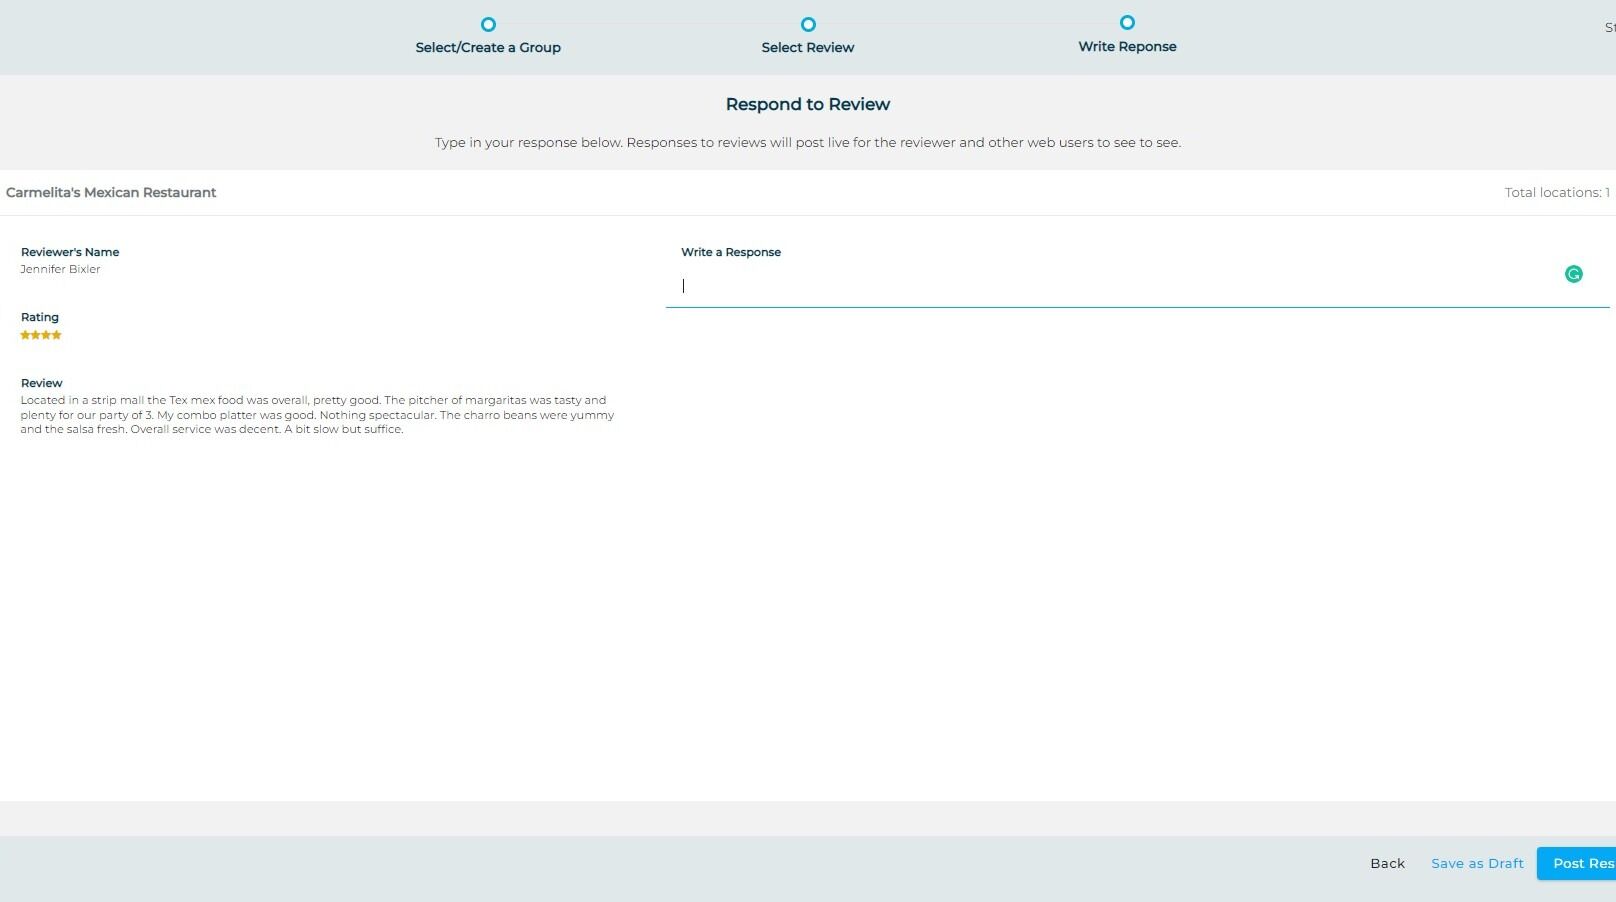Click the Grammarly icon in response field

(1573, 274)
